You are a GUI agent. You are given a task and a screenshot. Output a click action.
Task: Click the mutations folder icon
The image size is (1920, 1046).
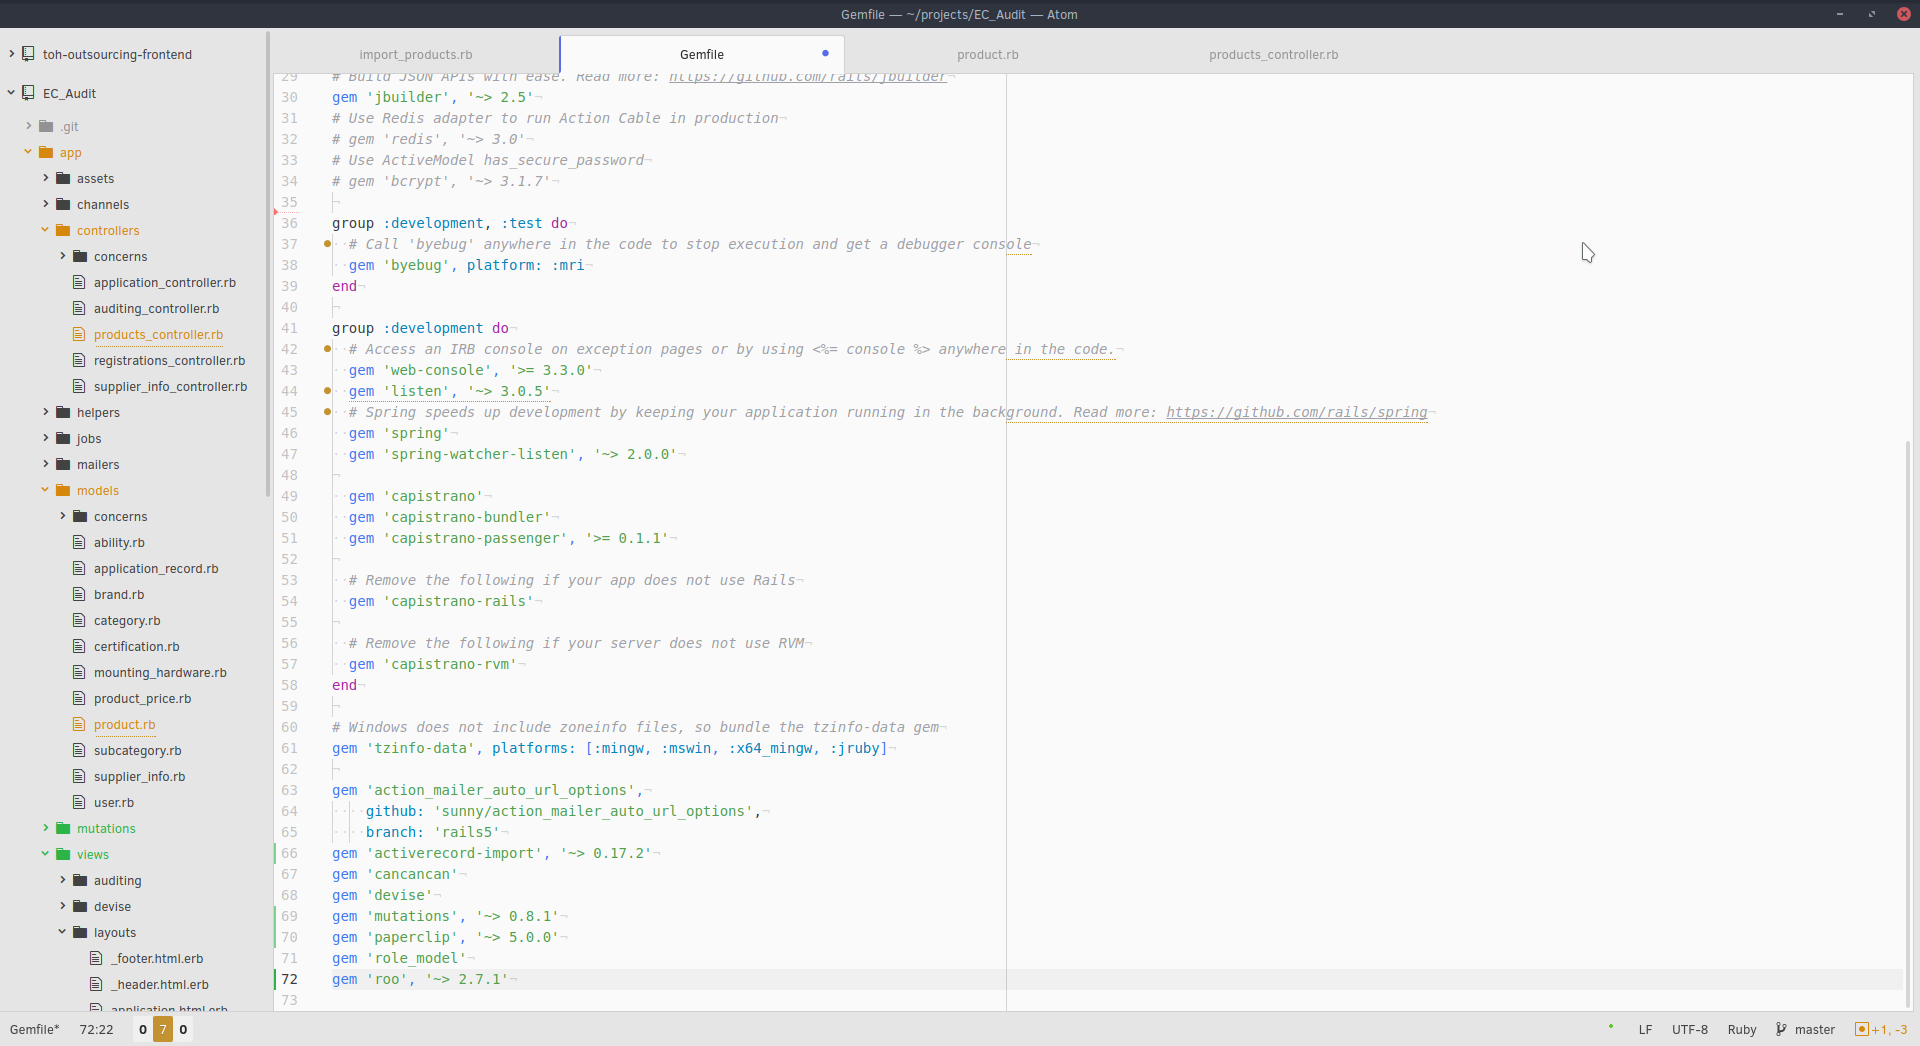click(63, 828)
